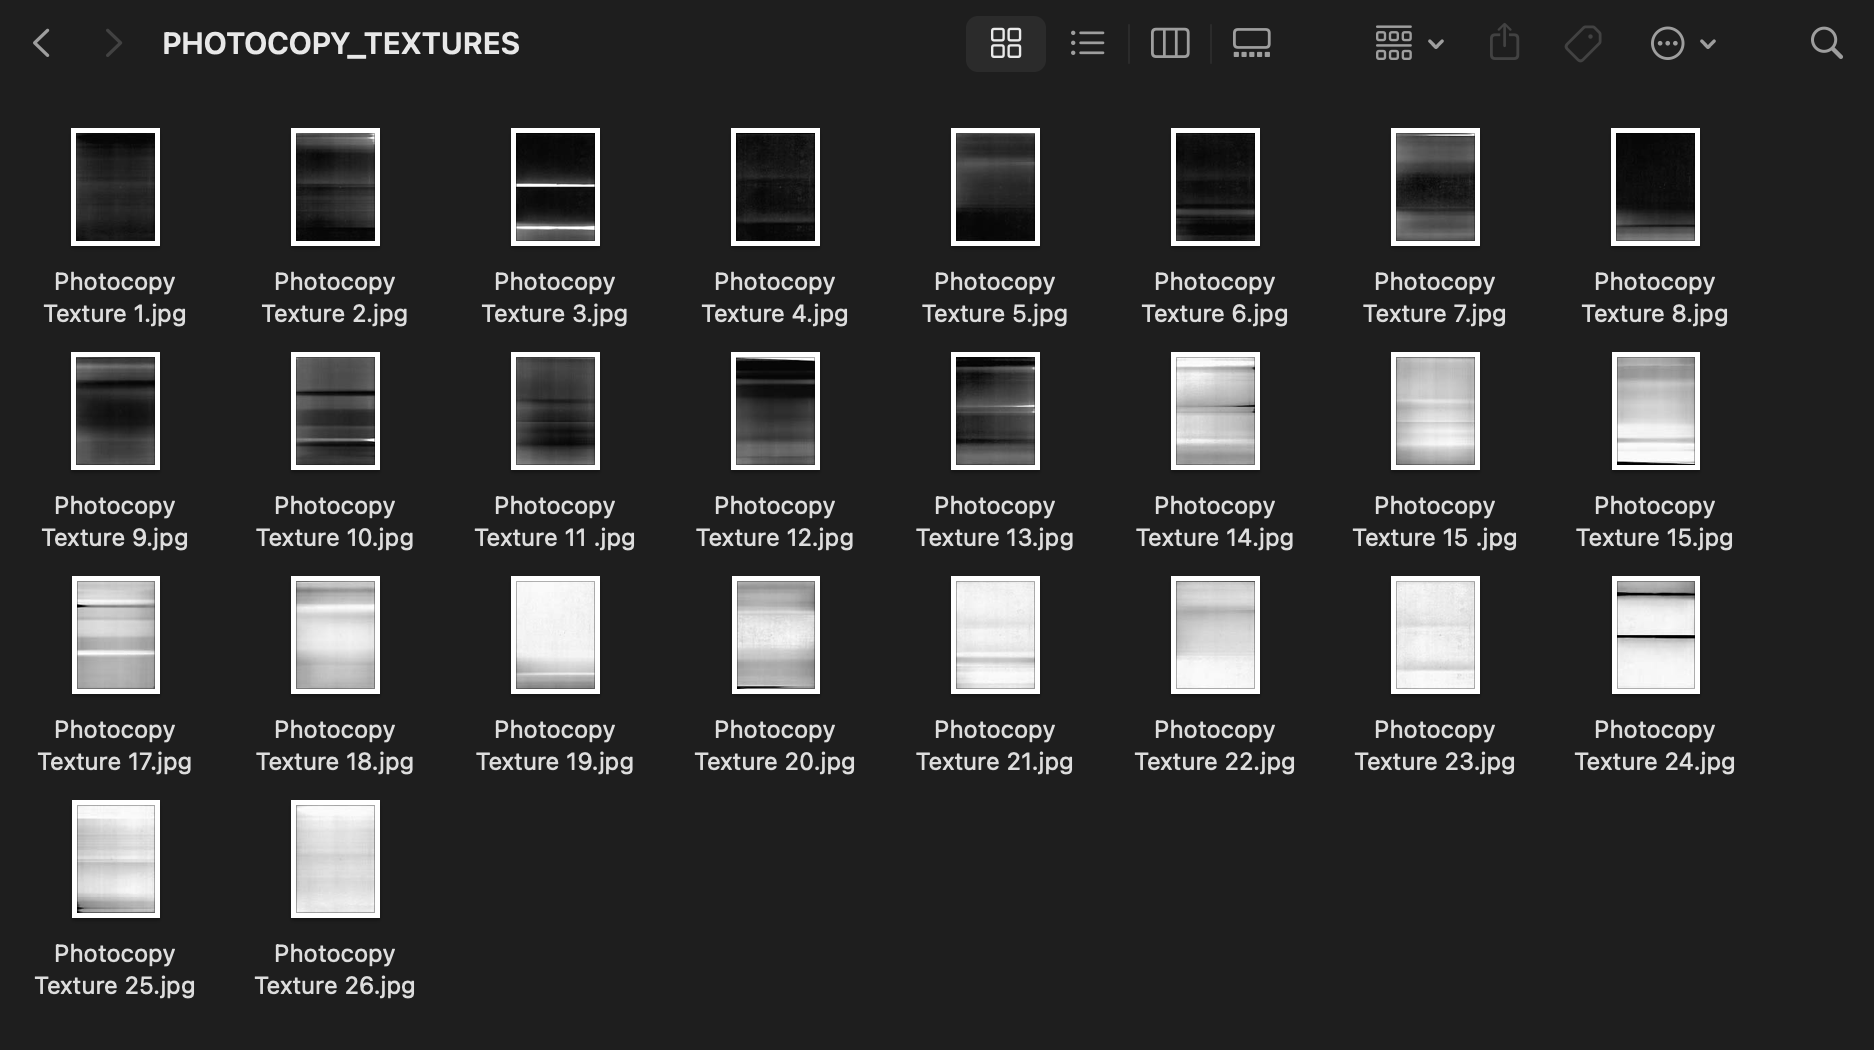Click the filename of Photocopy Texture 19.jpg
Screen dimensions: 1874x1050
[554, 745]
